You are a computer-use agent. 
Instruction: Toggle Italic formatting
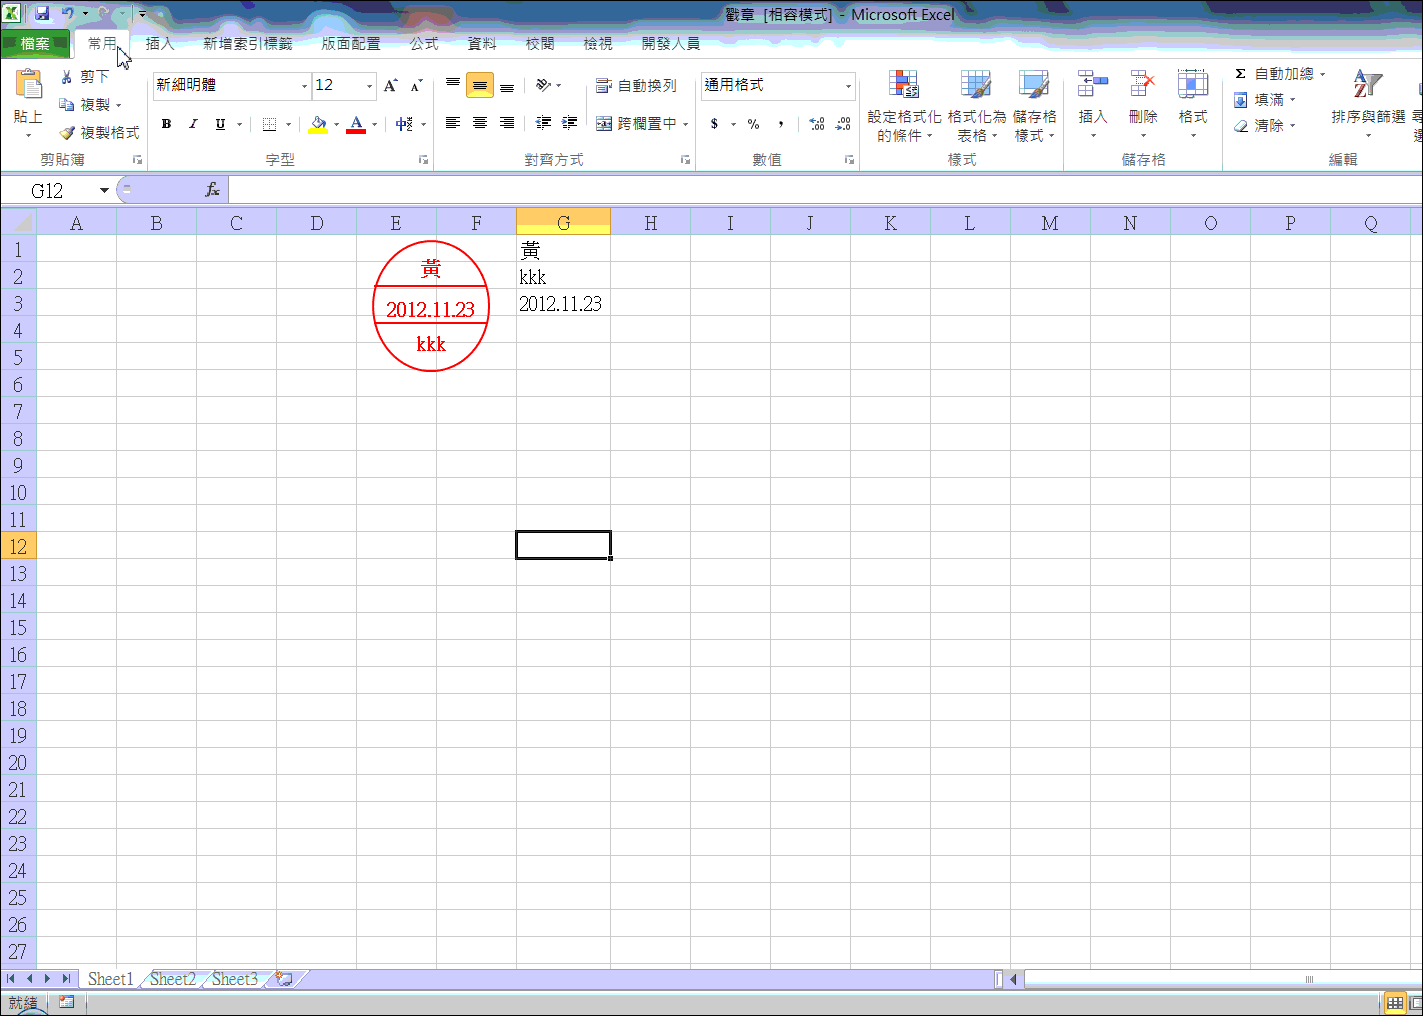point(193,124)
